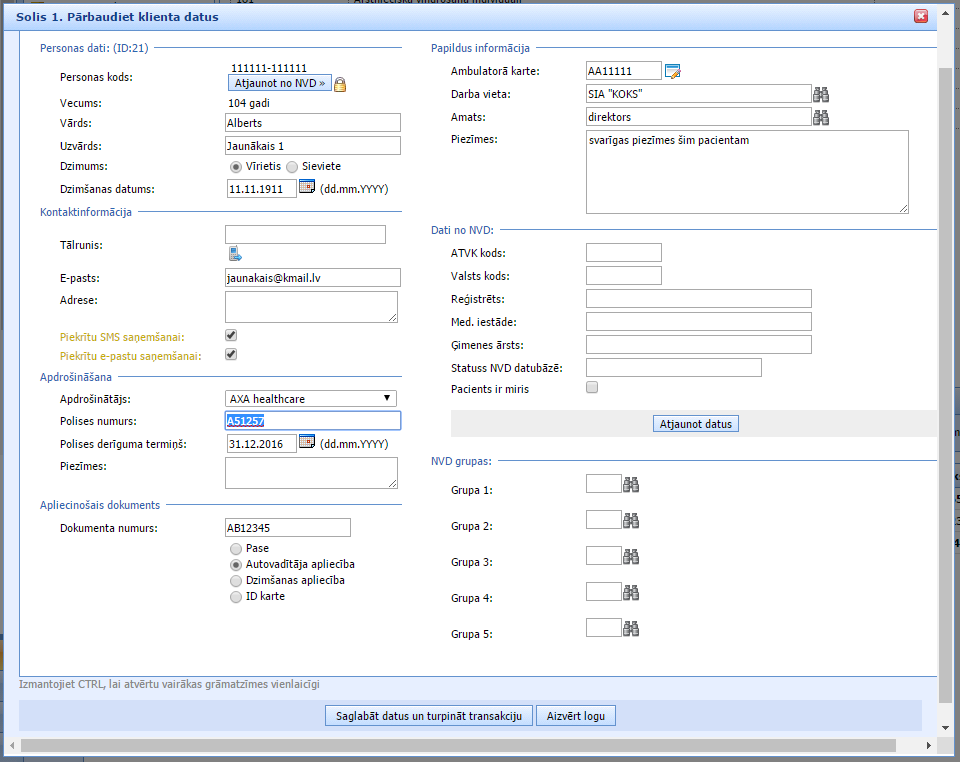This screenshot has height=762, width=960.
Task: Open calendar picker for Dzimšanas datums
Action: point(307,187)
